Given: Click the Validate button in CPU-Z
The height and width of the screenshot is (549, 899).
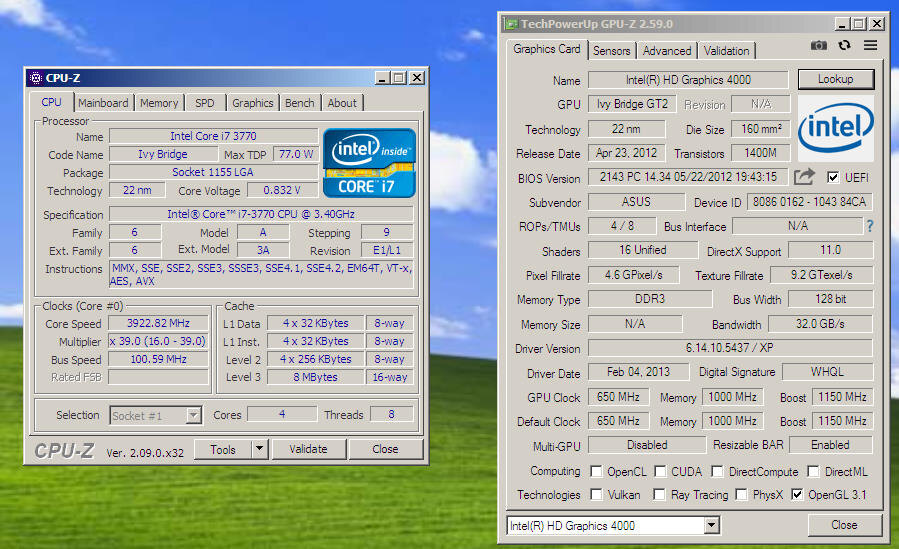Looking at the screenshot, I should click(x=308, y=449).
